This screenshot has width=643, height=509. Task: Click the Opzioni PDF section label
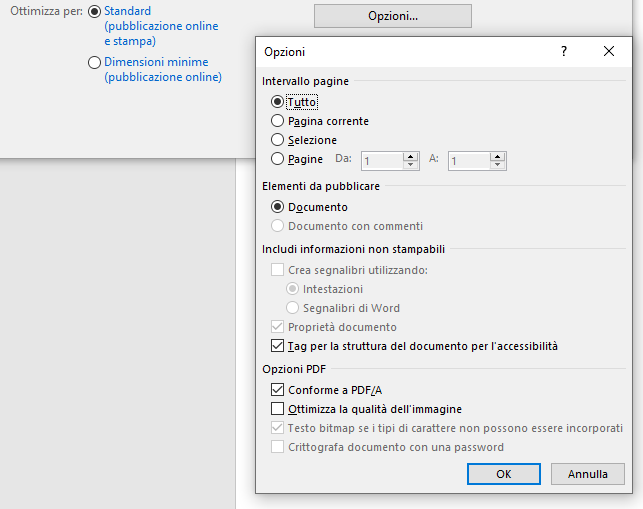click(294, 369)
